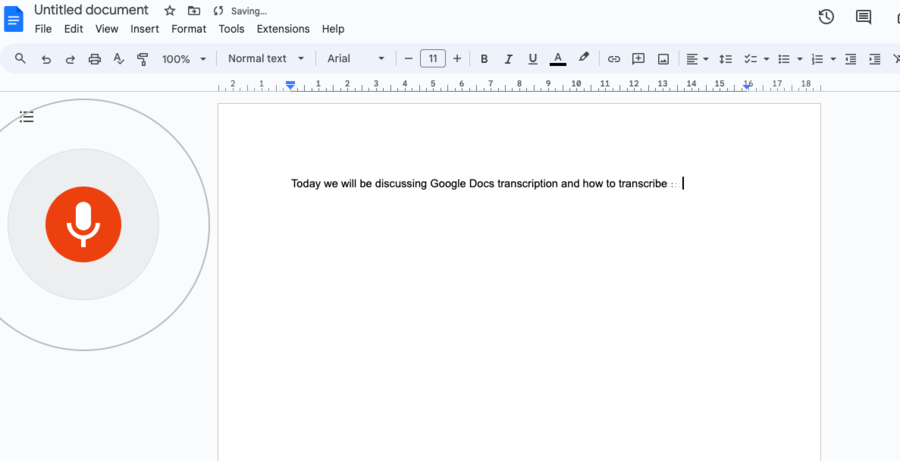The height and width of the screenshot is (461, 900).
Task: Open the Arial font dropdown
Action: click(356, 59)
